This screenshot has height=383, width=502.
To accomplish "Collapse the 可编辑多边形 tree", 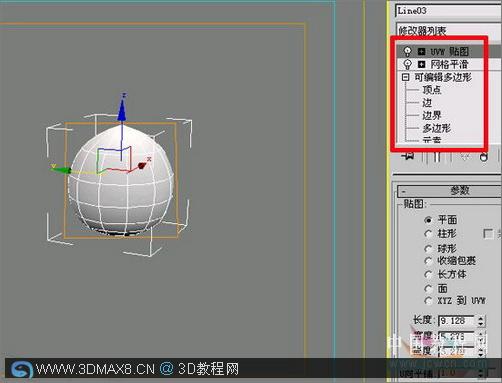I will pyautogui.click(x=405, y=77).
